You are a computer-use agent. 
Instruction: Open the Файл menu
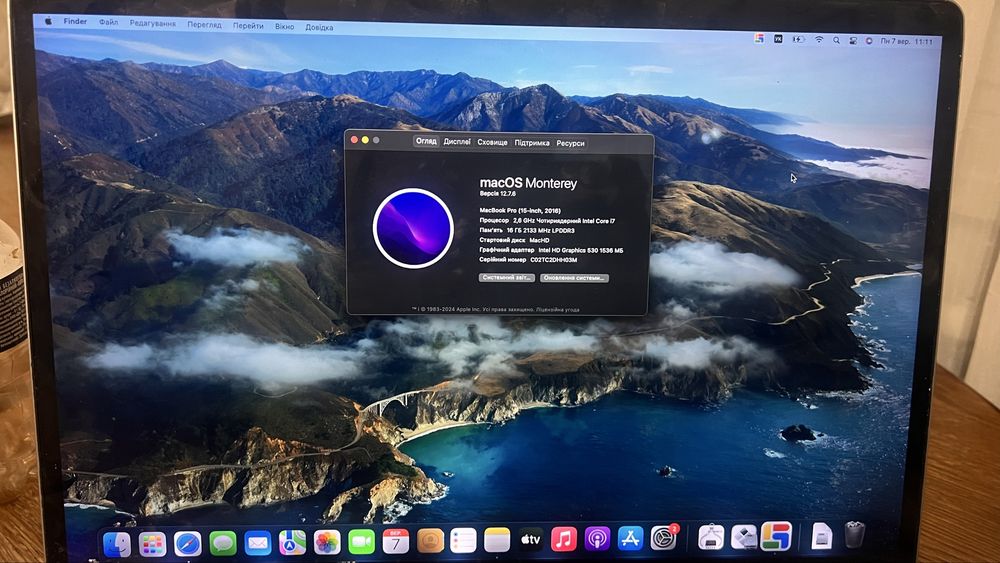[108, 22]
